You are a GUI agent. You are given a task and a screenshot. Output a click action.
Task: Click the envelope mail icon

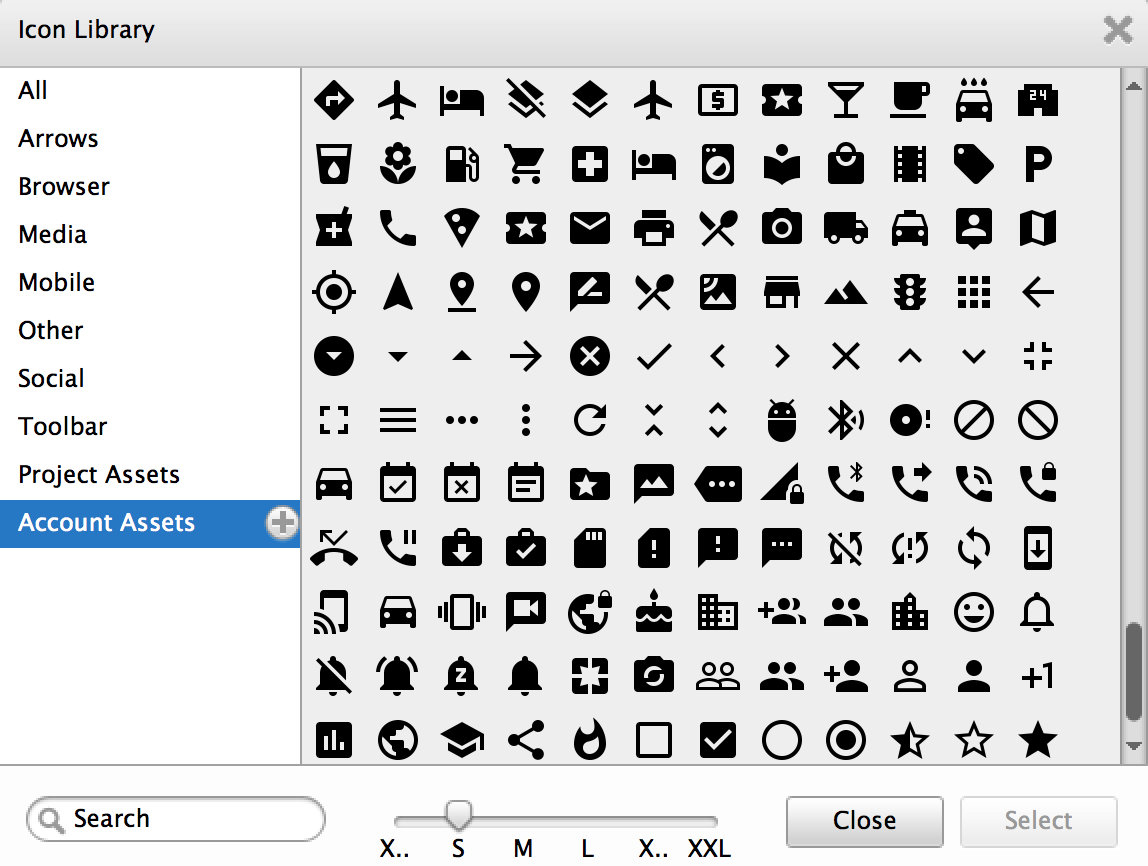pyautogui.click(x=589, y=228)
